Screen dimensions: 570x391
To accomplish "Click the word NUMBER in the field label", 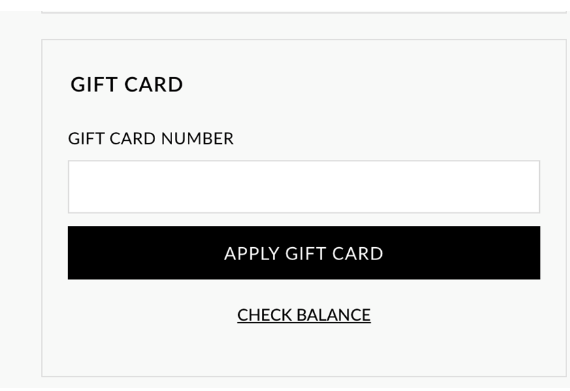I will pos(197,138).
